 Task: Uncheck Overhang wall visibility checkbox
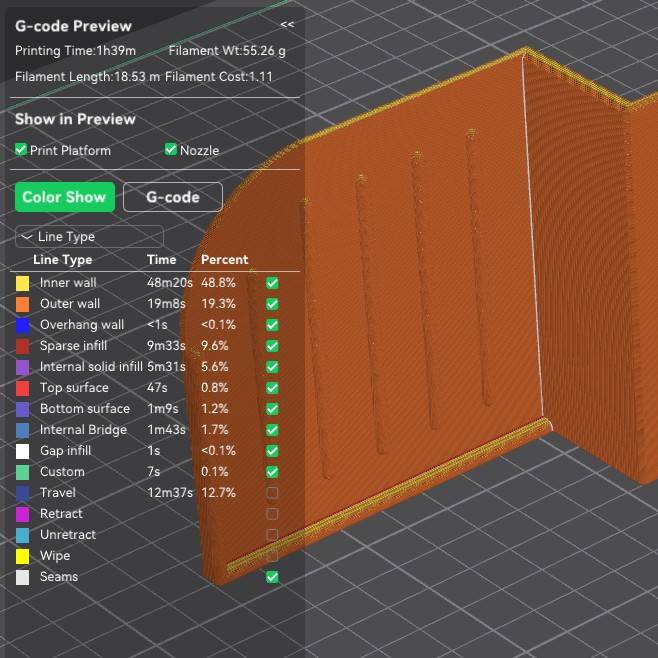pos(272,325)
